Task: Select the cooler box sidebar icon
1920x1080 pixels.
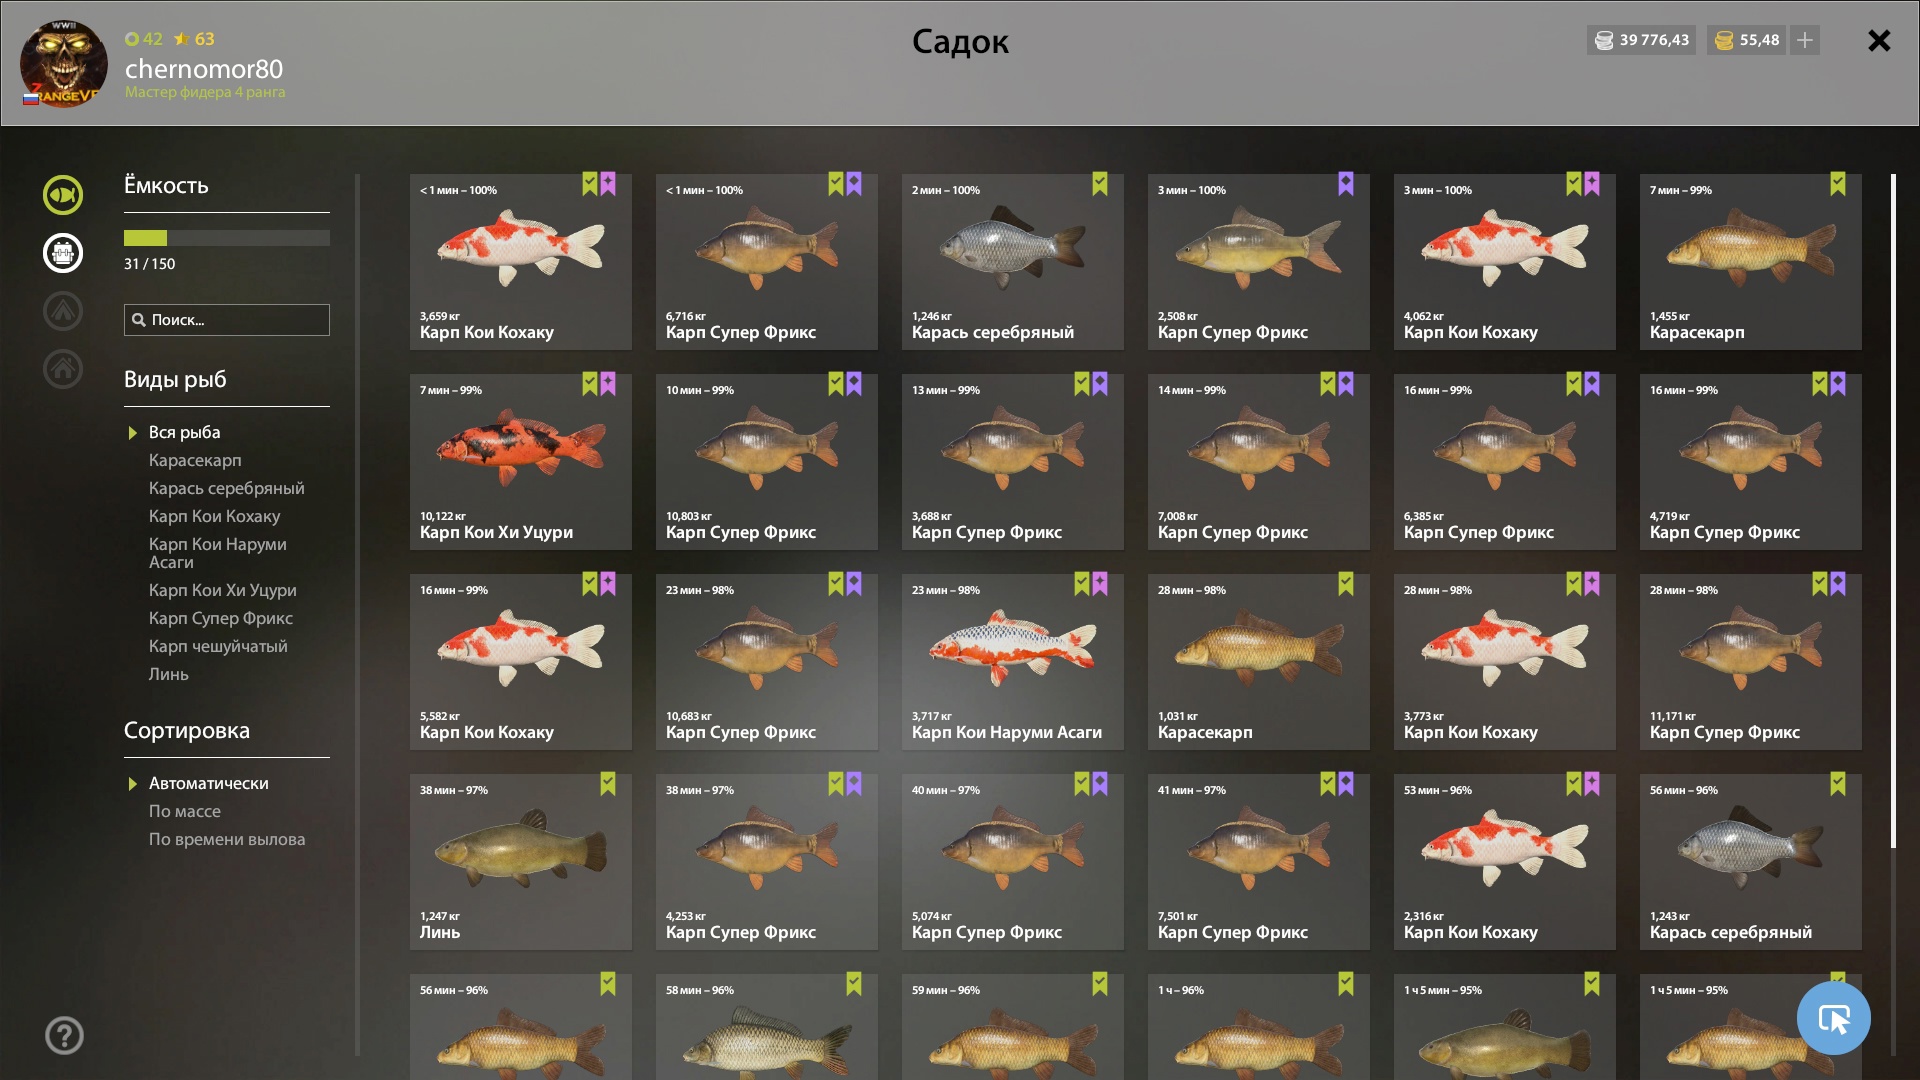Action: click(x=62, y=253)
